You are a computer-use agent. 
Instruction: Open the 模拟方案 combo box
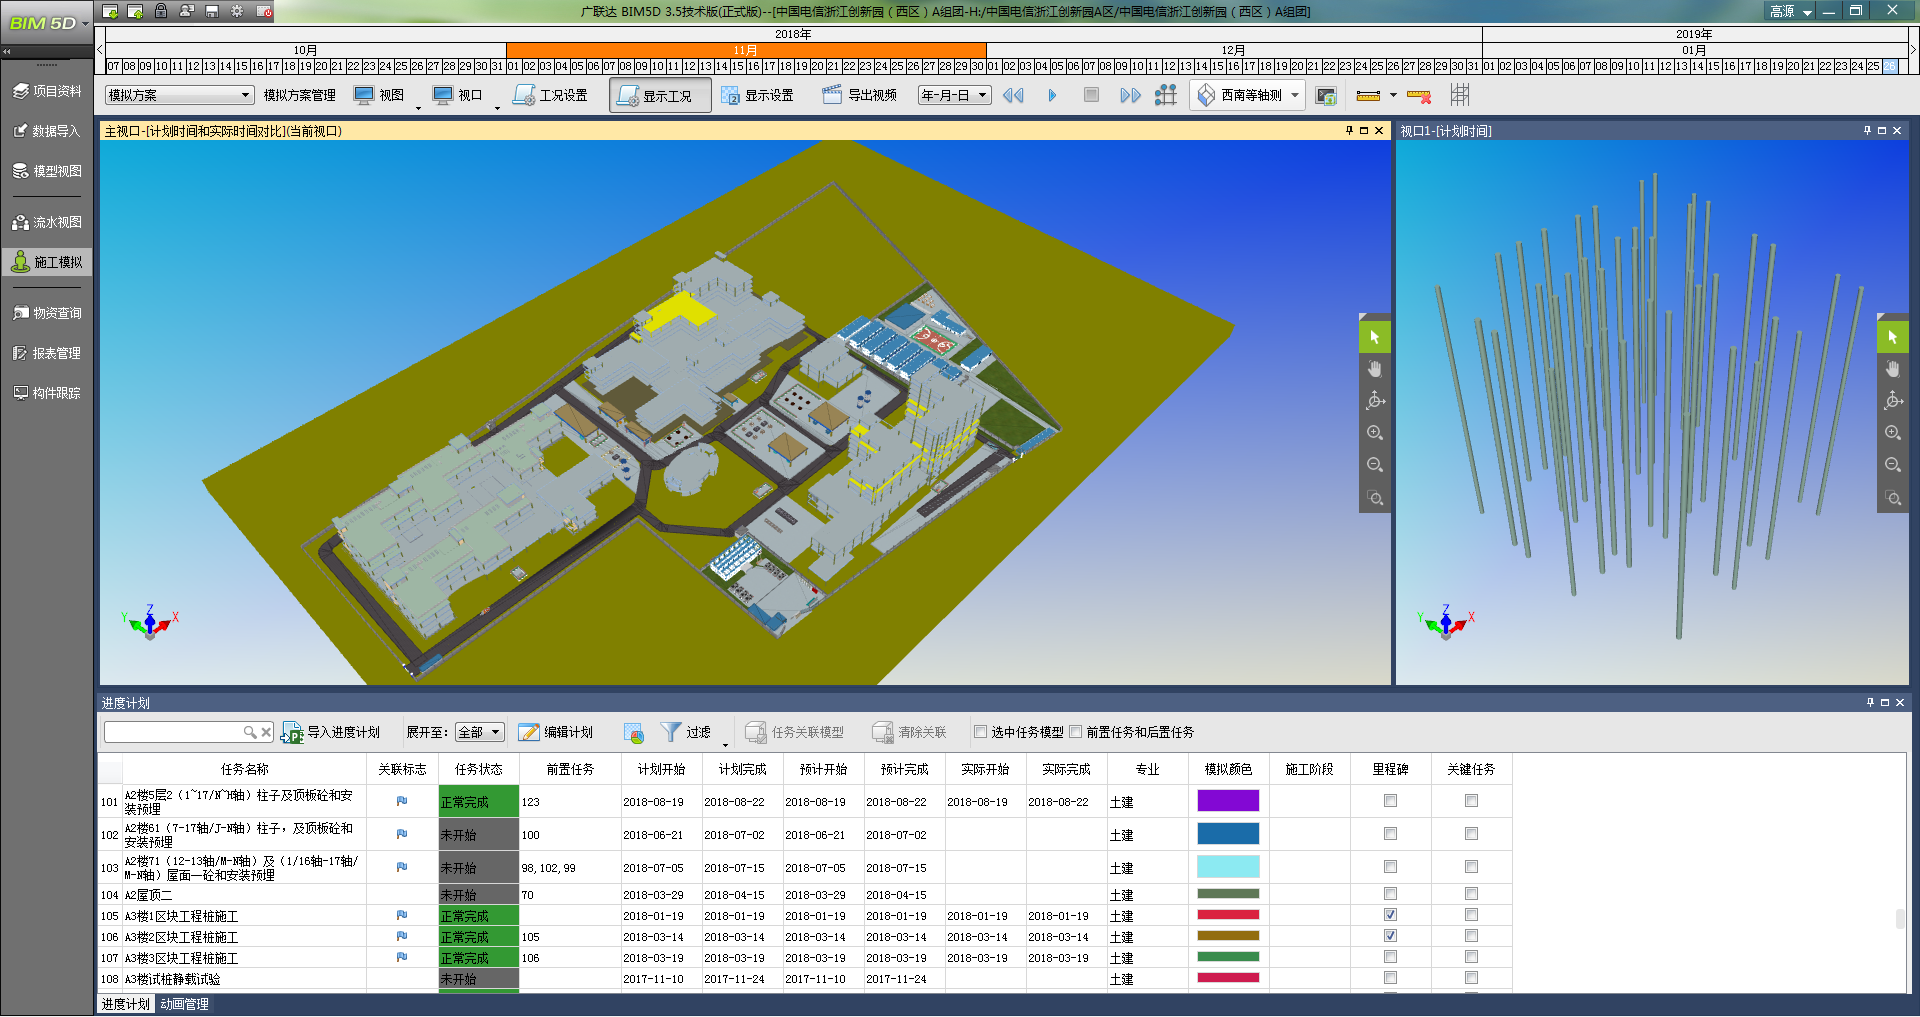click(x=180, y=95)
